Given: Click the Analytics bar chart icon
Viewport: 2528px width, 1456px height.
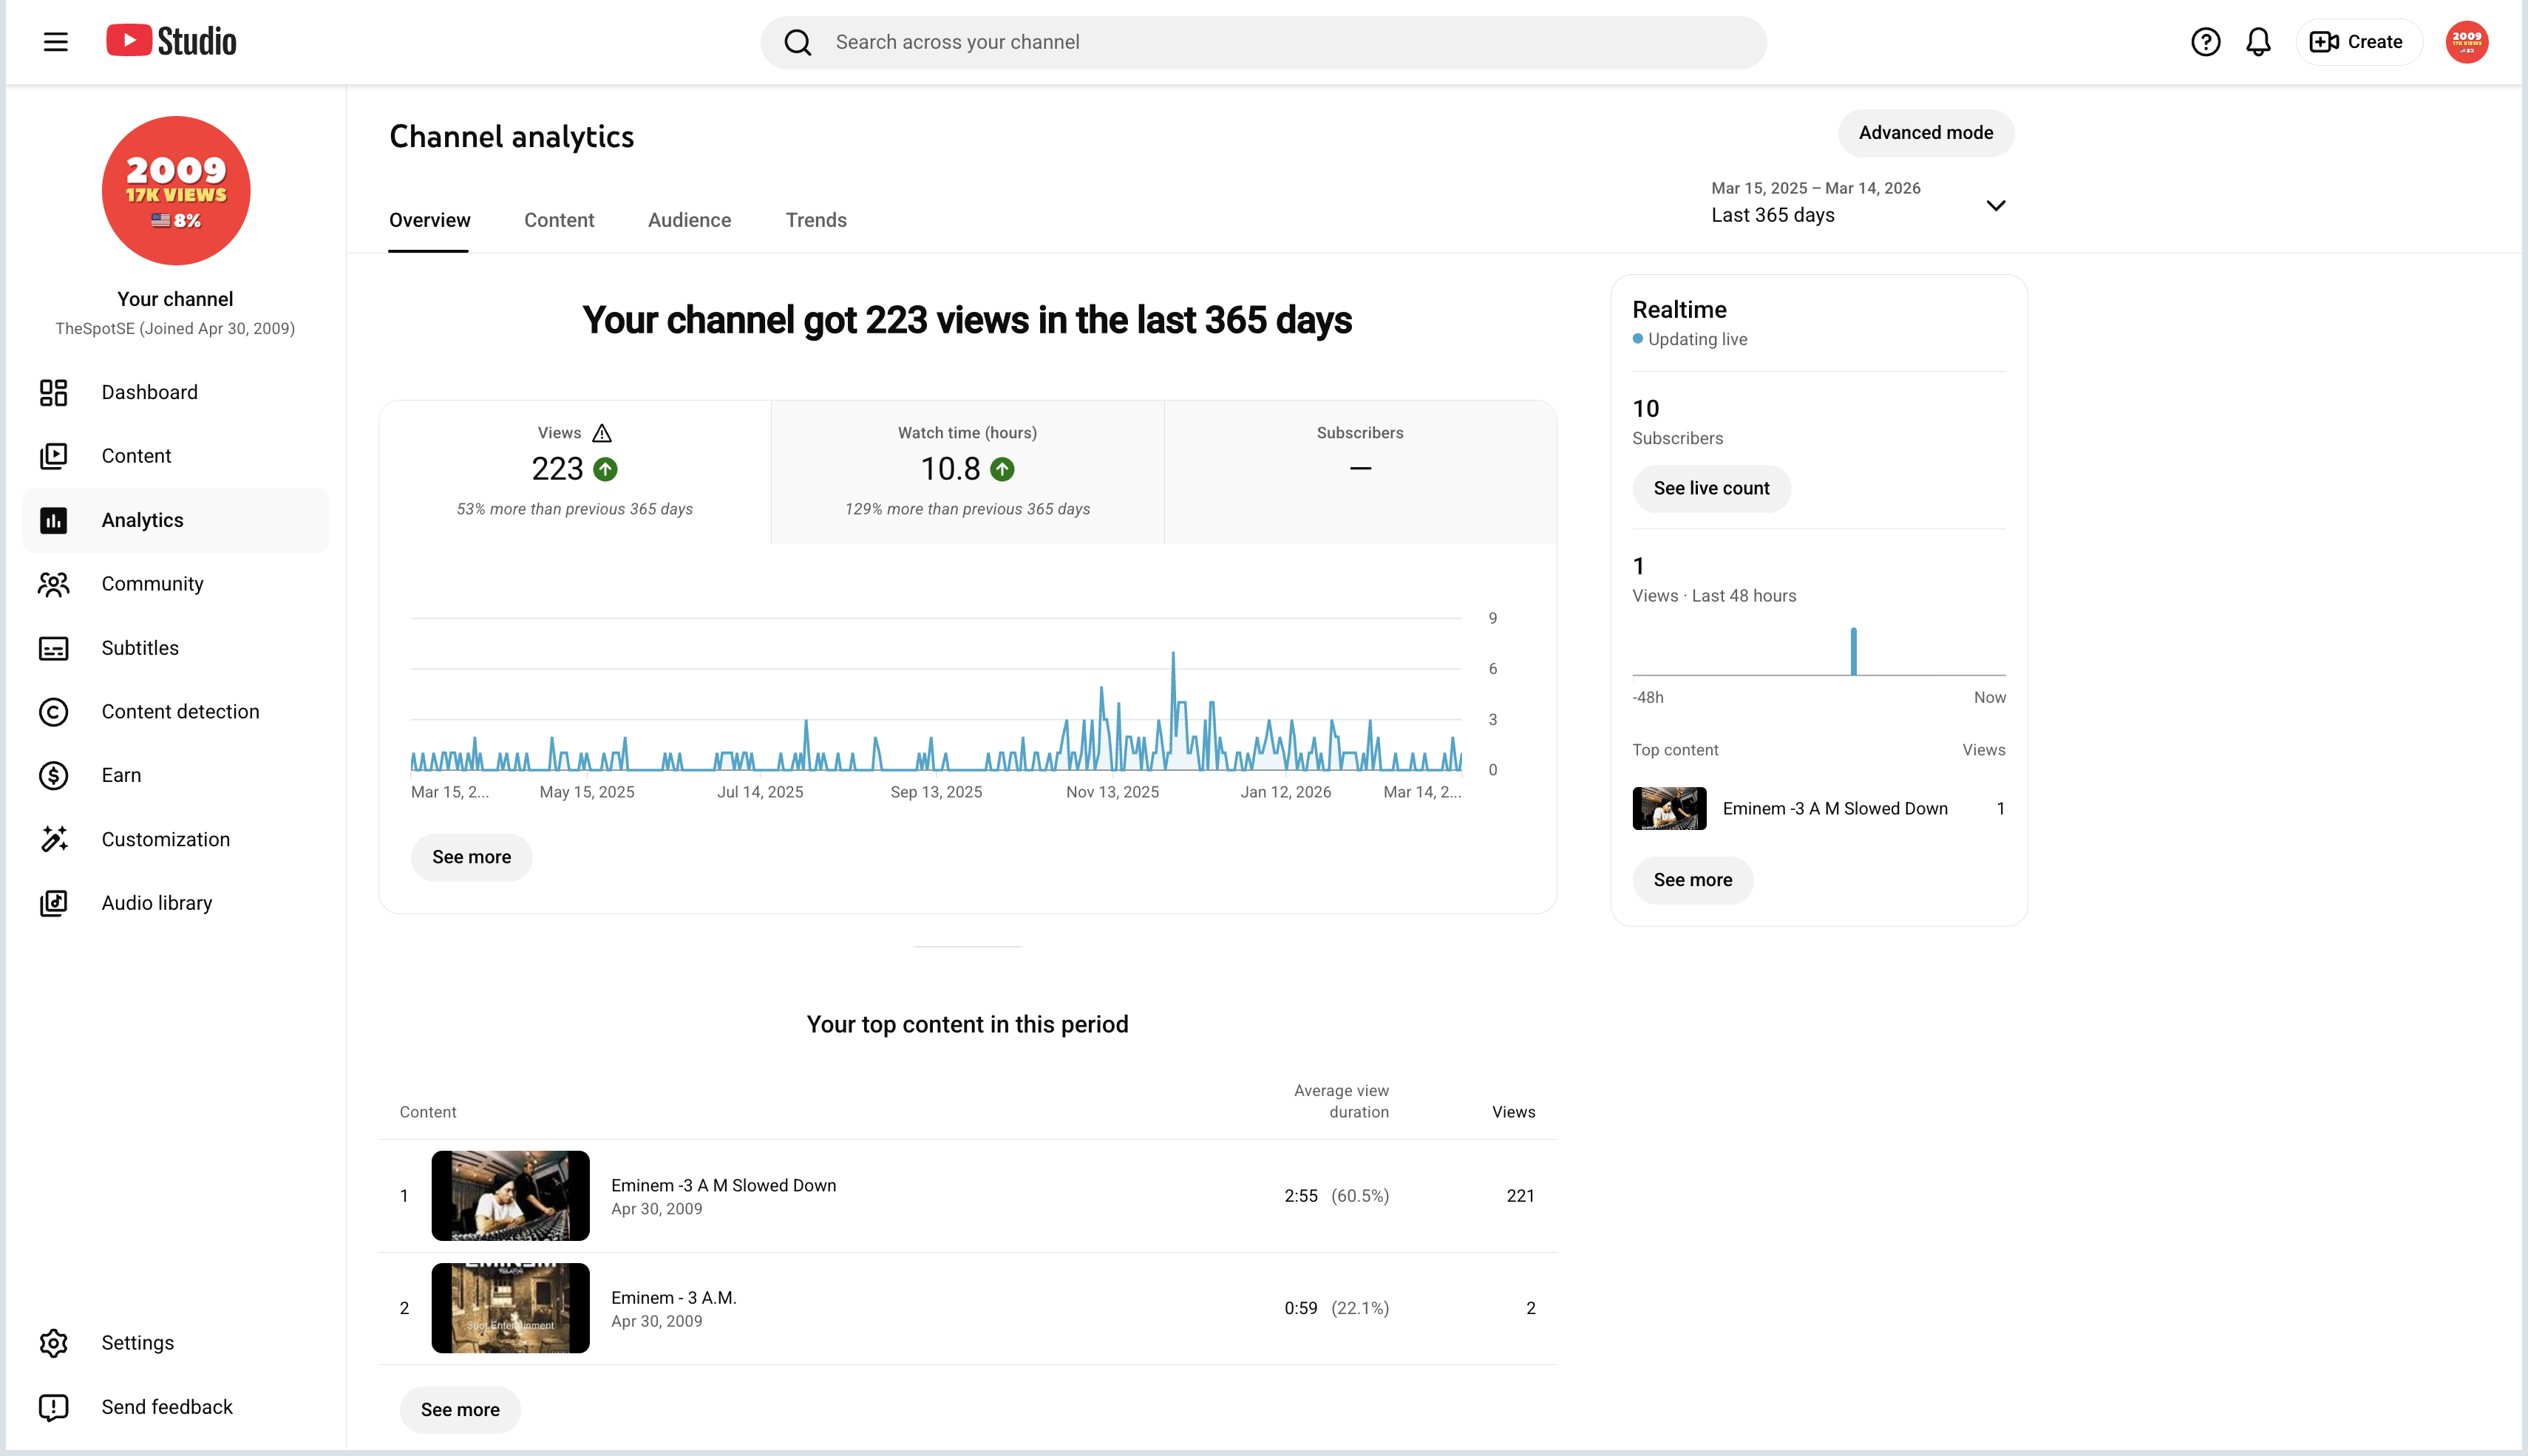Looking at the screenshot, I should click(x=53, y=520).
